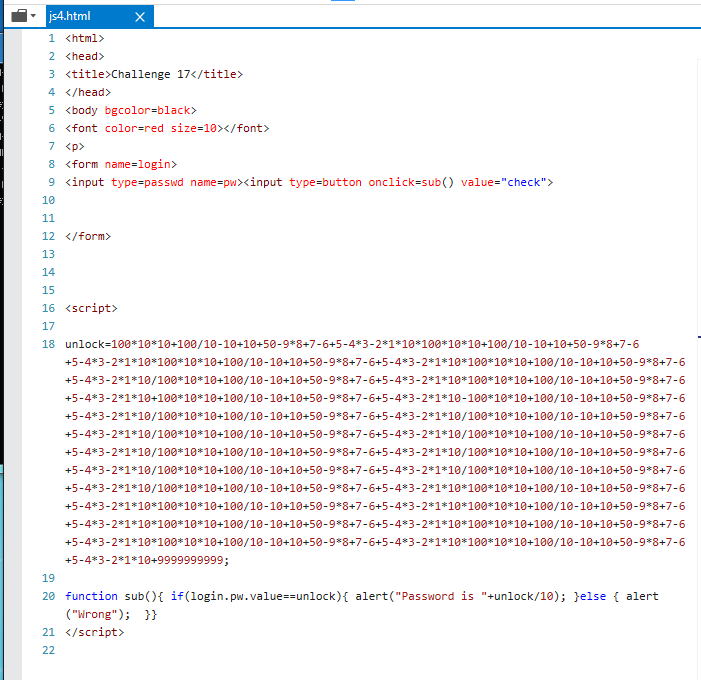Click the unlock= variable name
Screen dimensions: 701x680
pyautogui.click(x=88, y=344)
